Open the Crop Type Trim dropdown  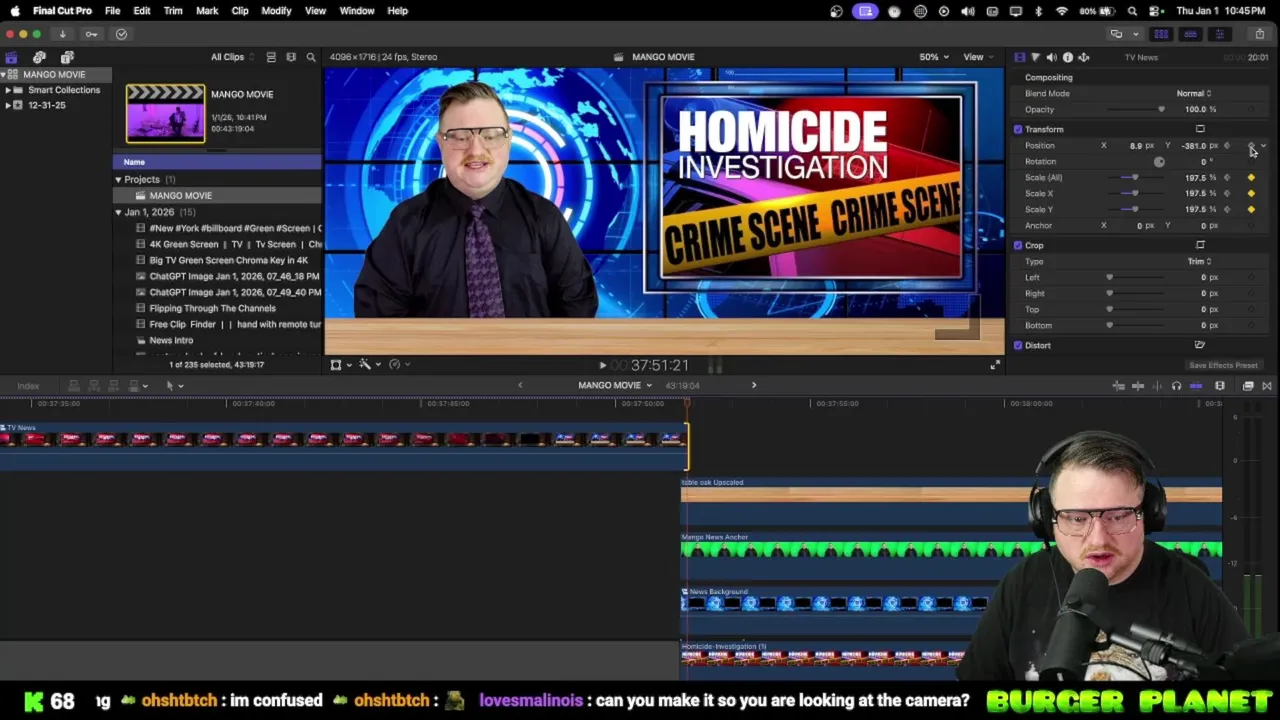pos(1199,261)
